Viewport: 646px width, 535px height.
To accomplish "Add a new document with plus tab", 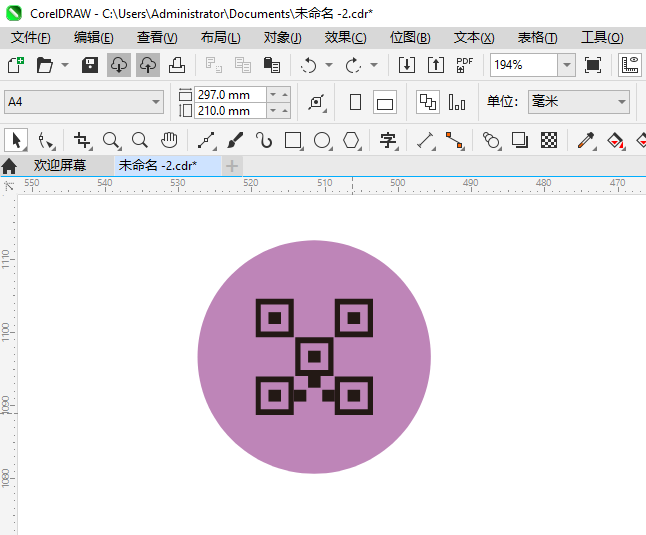I will pos(232,166).
